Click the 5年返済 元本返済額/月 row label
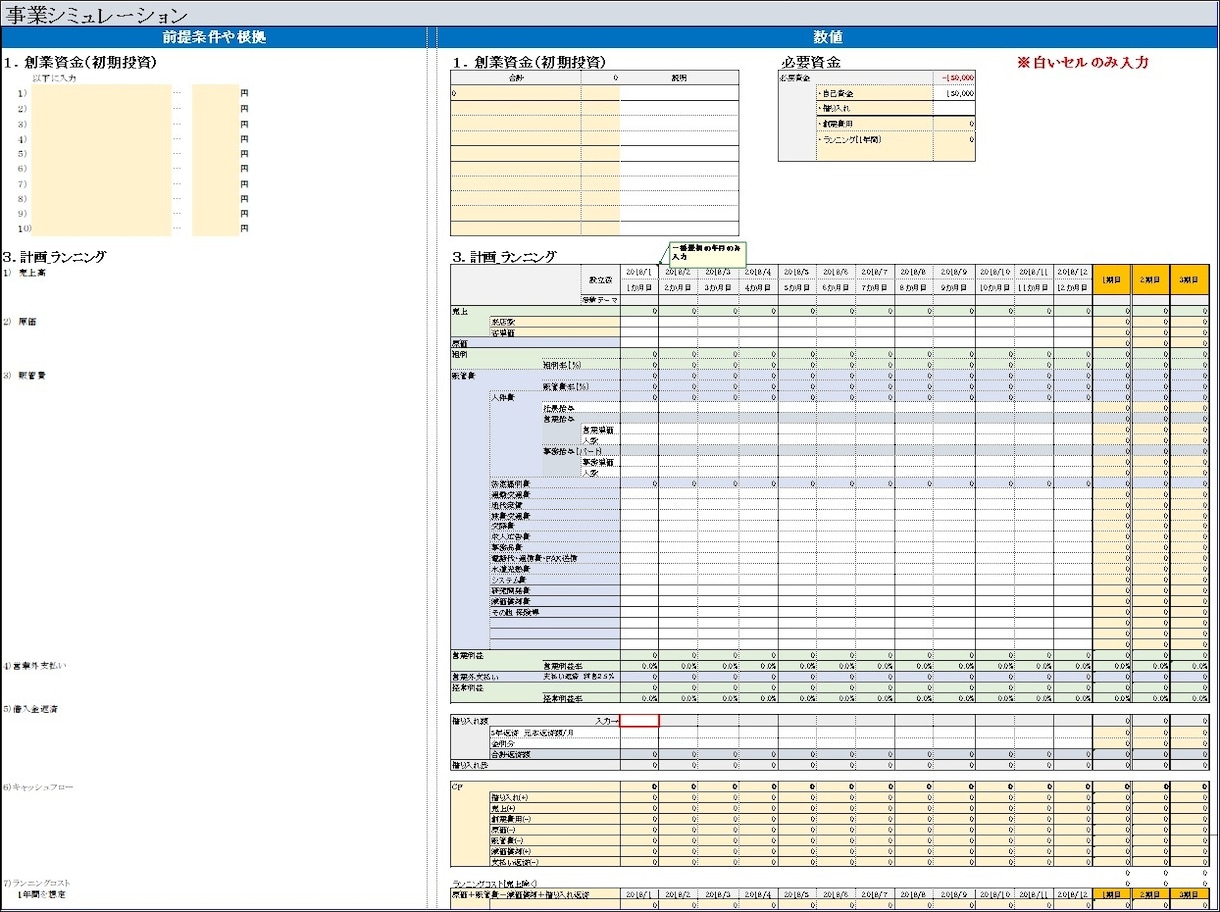The image size is (1220, 912). (555, 732)
